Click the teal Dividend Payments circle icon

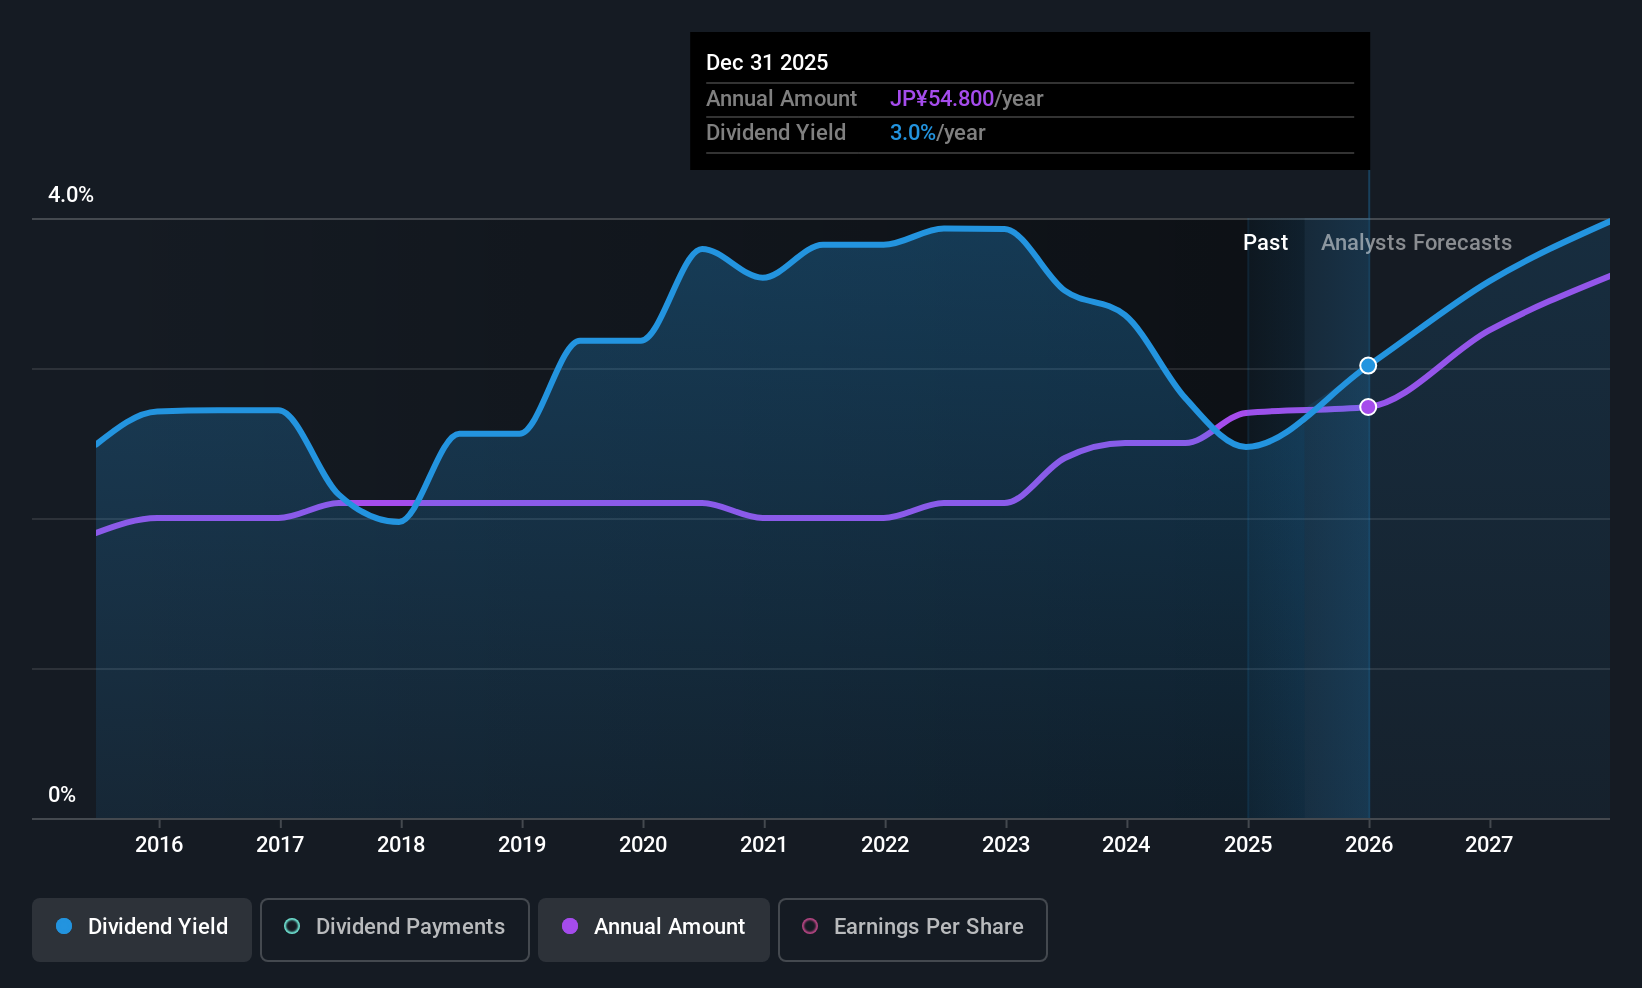[x=292, y=926]
